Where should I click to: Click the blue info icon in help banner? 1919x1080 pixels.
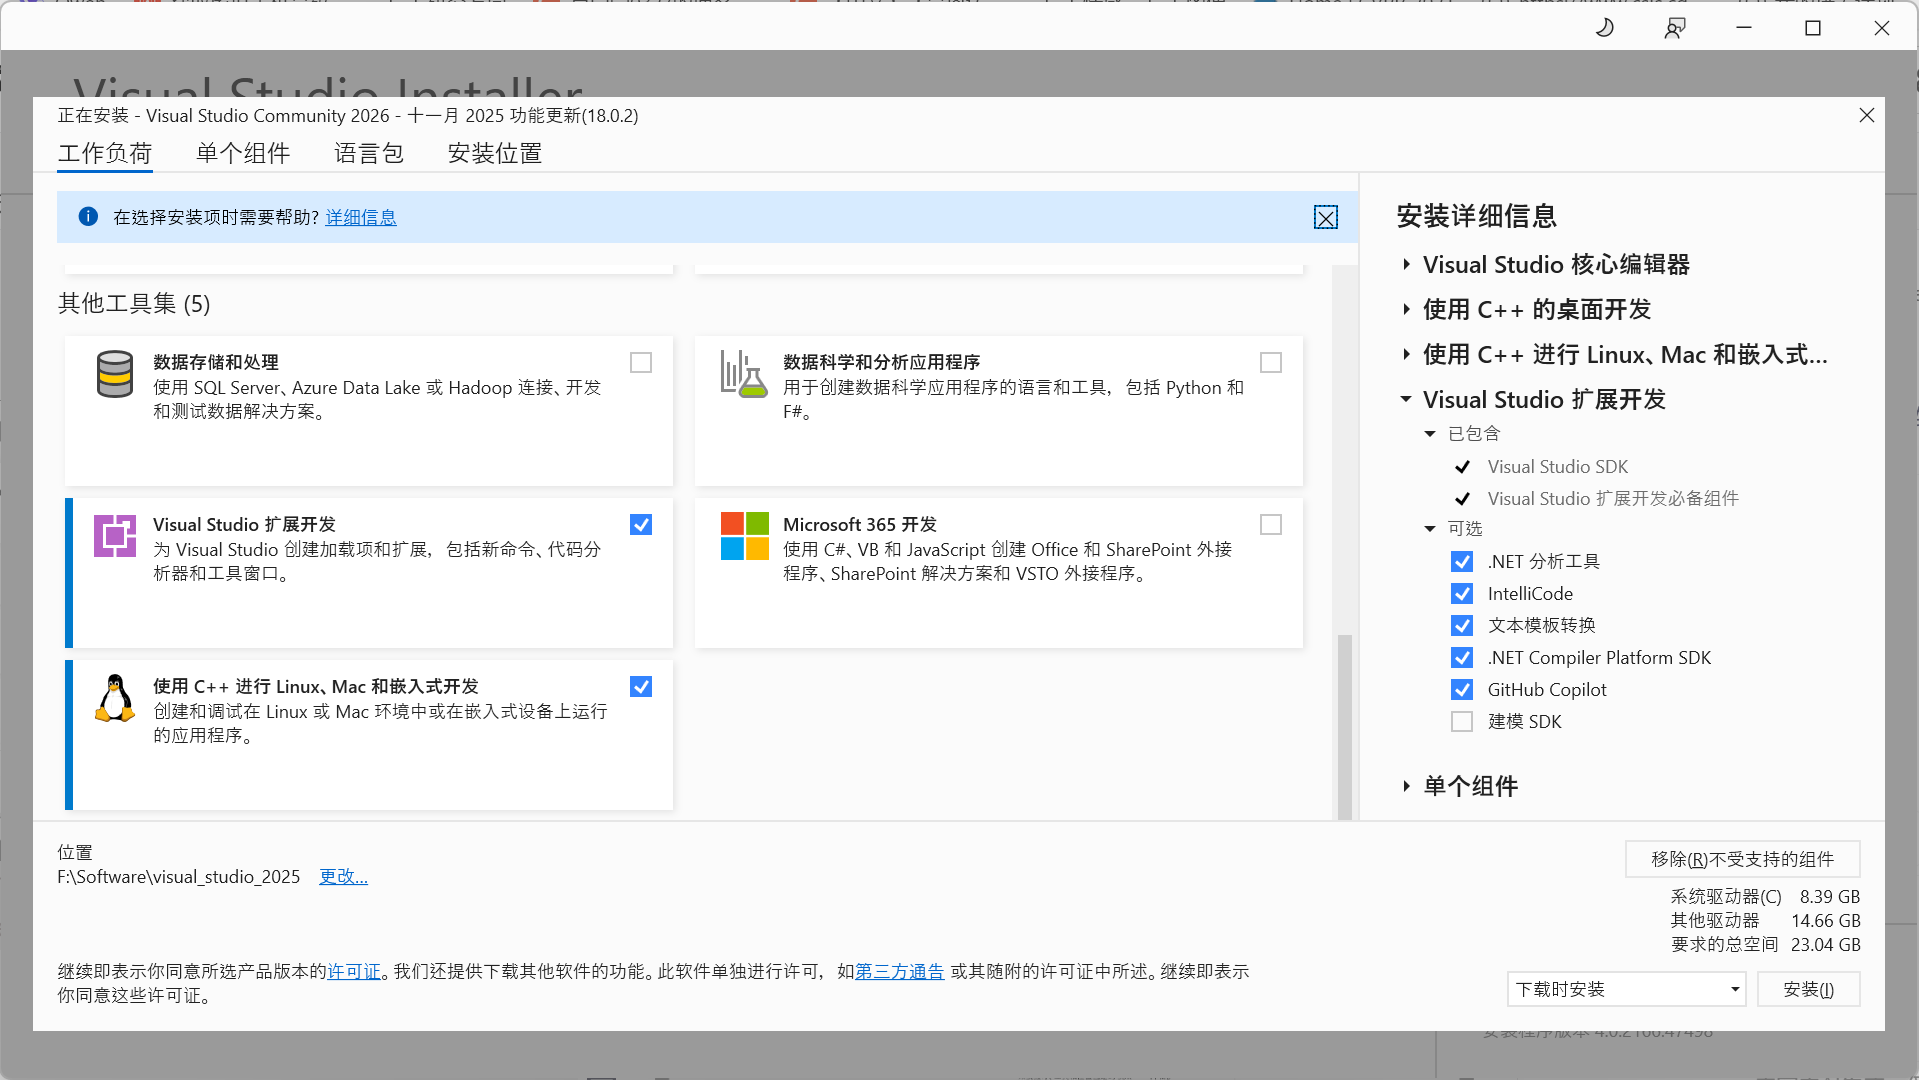click(x=88, y=217)
